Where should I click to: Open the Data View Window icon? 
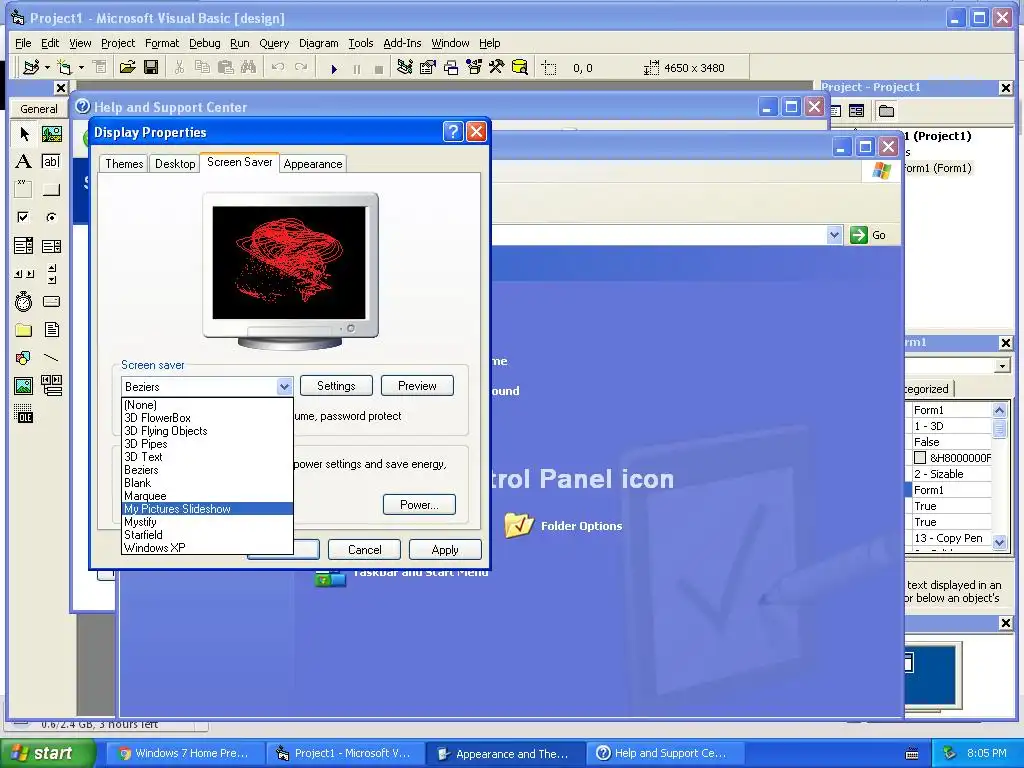520,67
